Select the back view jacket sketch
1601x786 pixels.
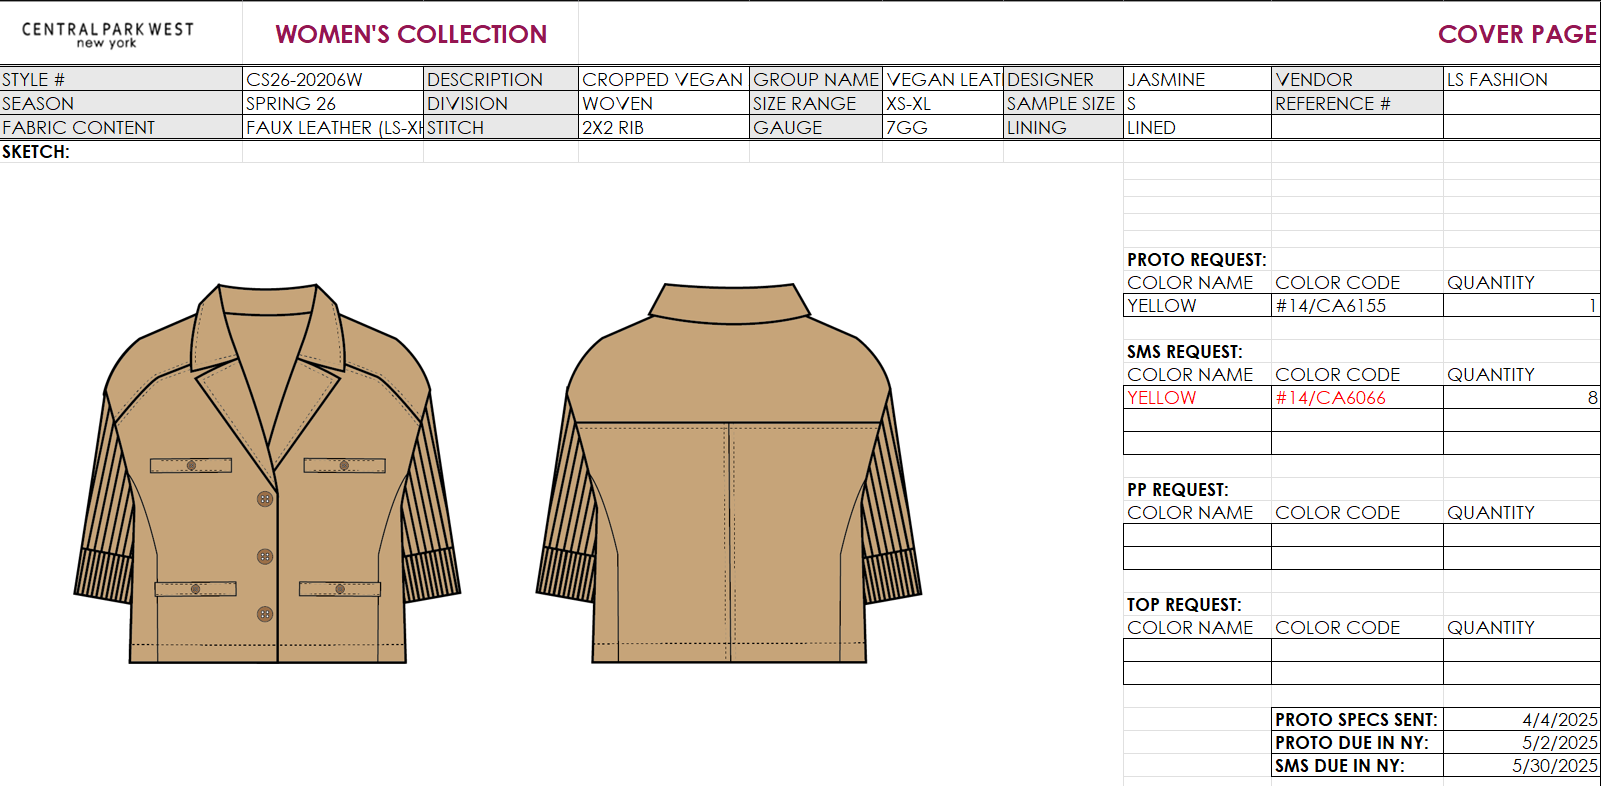tap(729, 472)
